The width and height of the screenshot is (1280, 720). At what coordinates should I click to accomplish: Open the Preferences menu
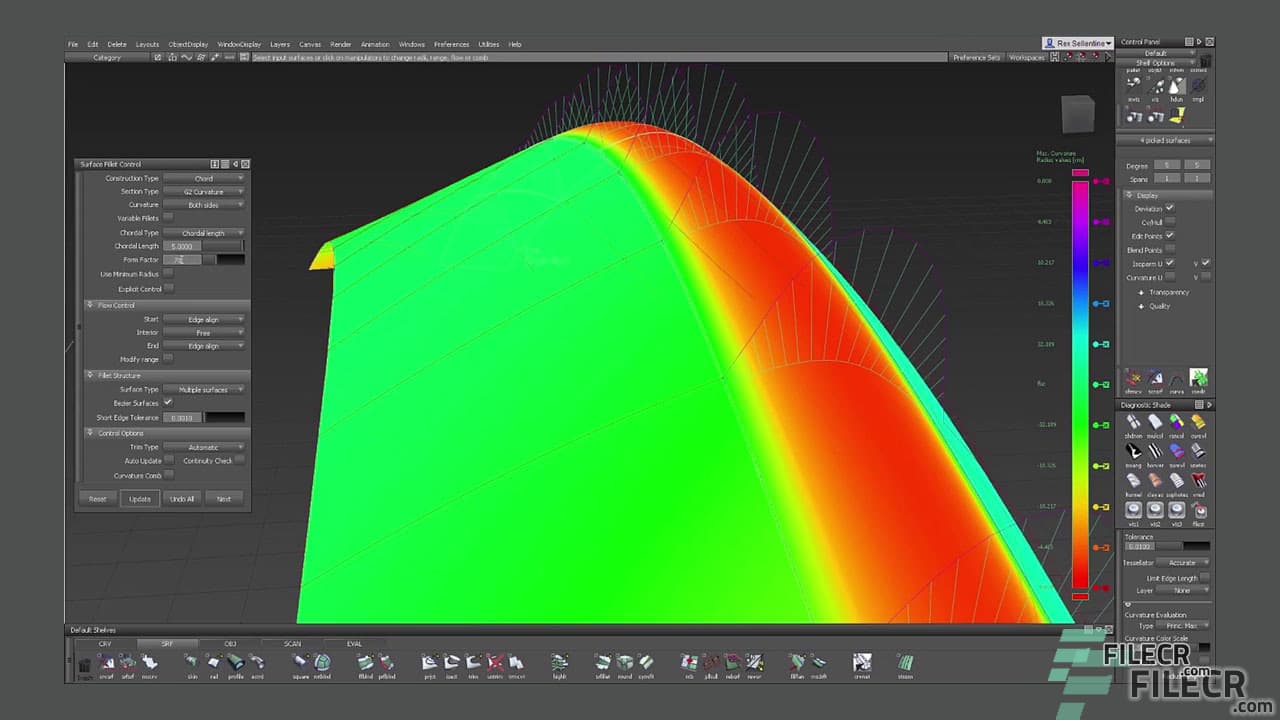(x=452, y=44)
